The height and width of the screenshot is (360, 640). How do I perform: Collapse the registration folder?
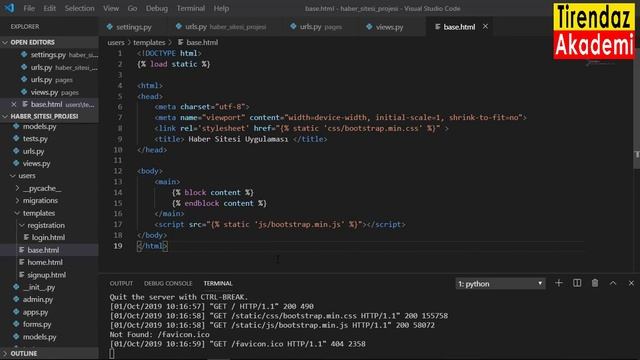point(46,225)
